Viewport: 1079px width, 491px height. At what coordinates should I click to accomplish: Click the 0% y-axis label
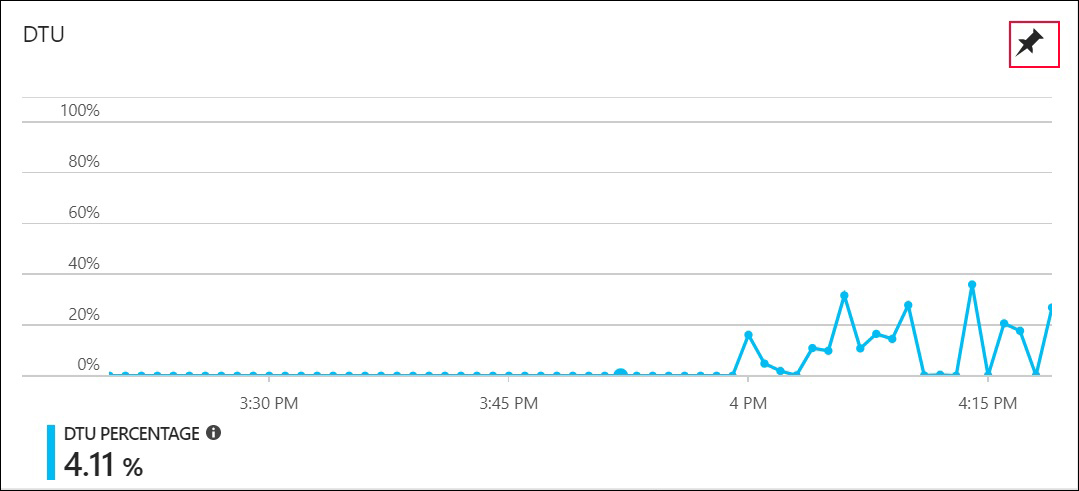[88, 365]
